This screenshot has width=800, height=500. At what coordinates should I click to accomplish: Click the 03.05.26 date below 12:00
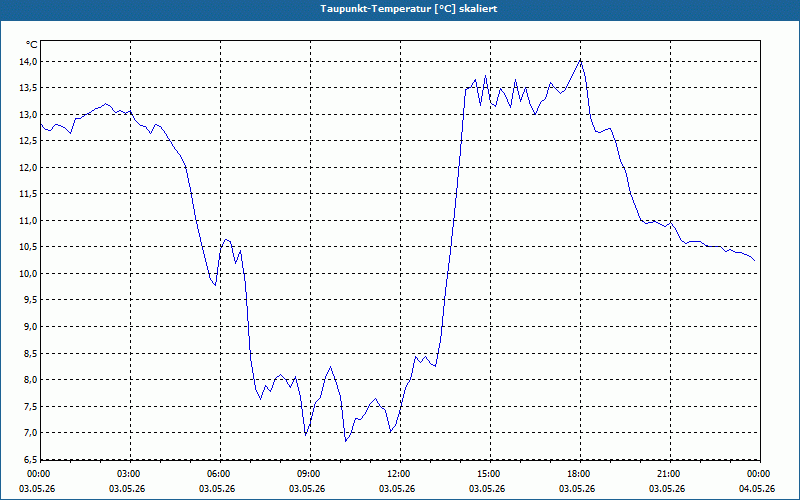(x=397, y=489)
